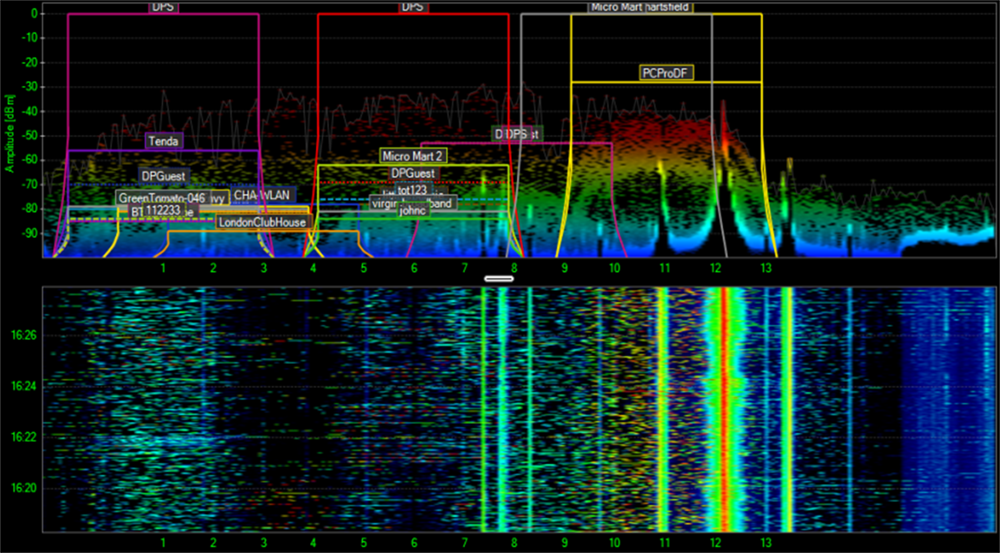Select the johnc network label
This screenshot has width=1000, height=553.
413,211
